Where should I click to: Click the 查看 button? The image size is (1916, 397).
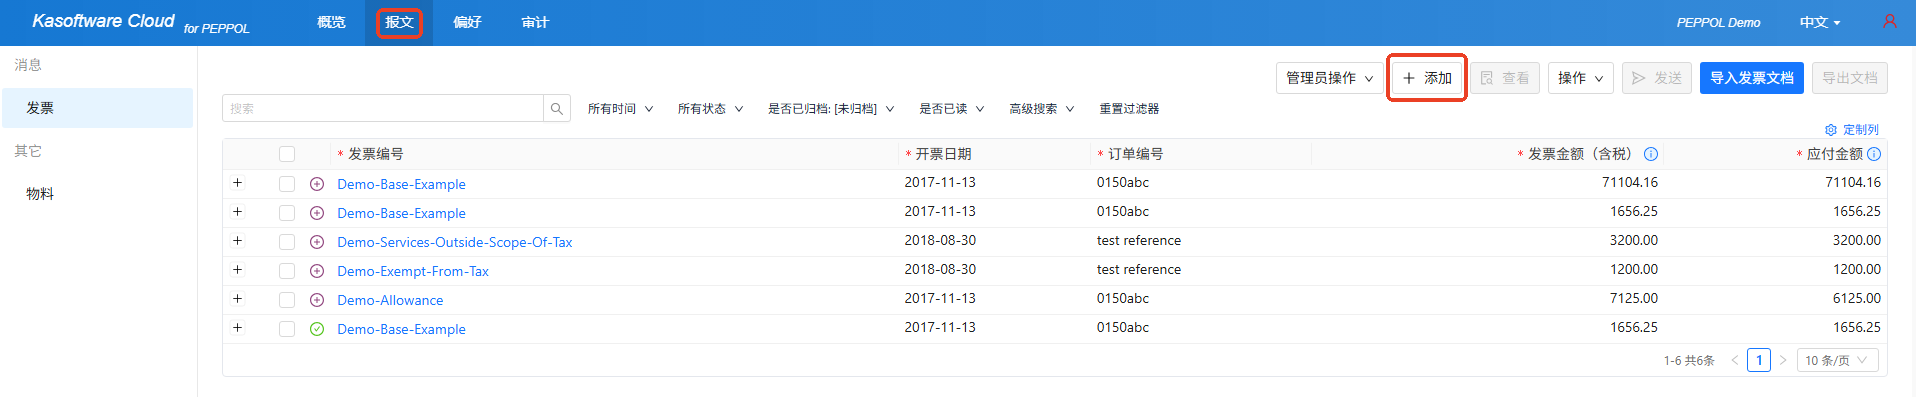[1505, 78]
